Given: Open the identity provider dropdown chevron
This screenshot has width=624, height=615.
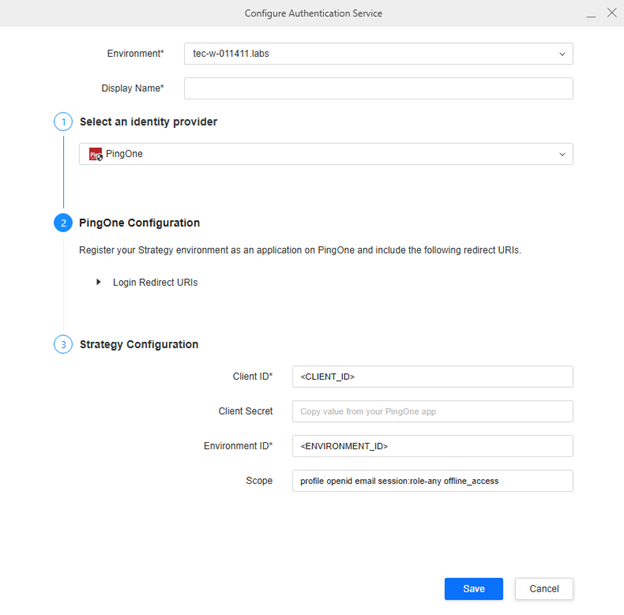Looking at the screenshot, I should coord(562,154).
